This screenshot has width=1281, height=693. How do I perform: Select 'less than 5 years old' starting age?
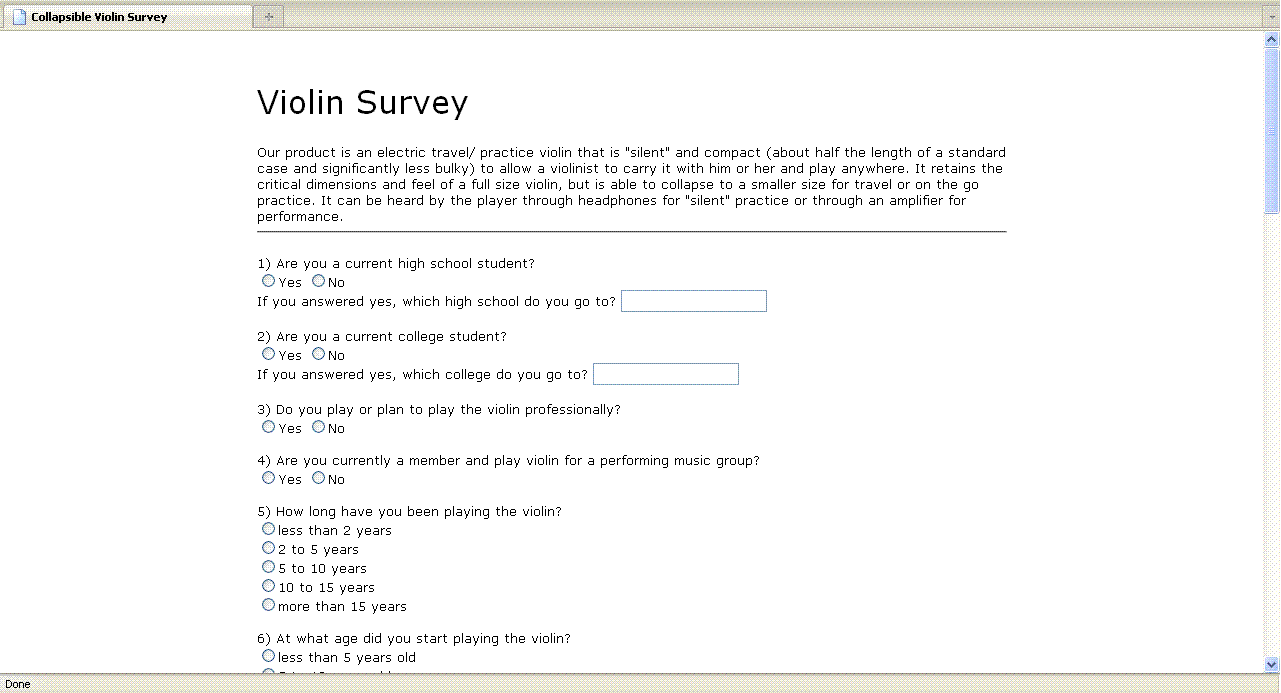click(268, 655)
